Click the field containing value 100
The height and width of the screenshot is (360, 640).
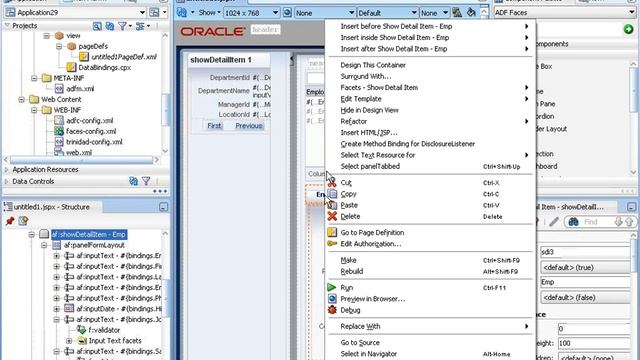point(593,343)
